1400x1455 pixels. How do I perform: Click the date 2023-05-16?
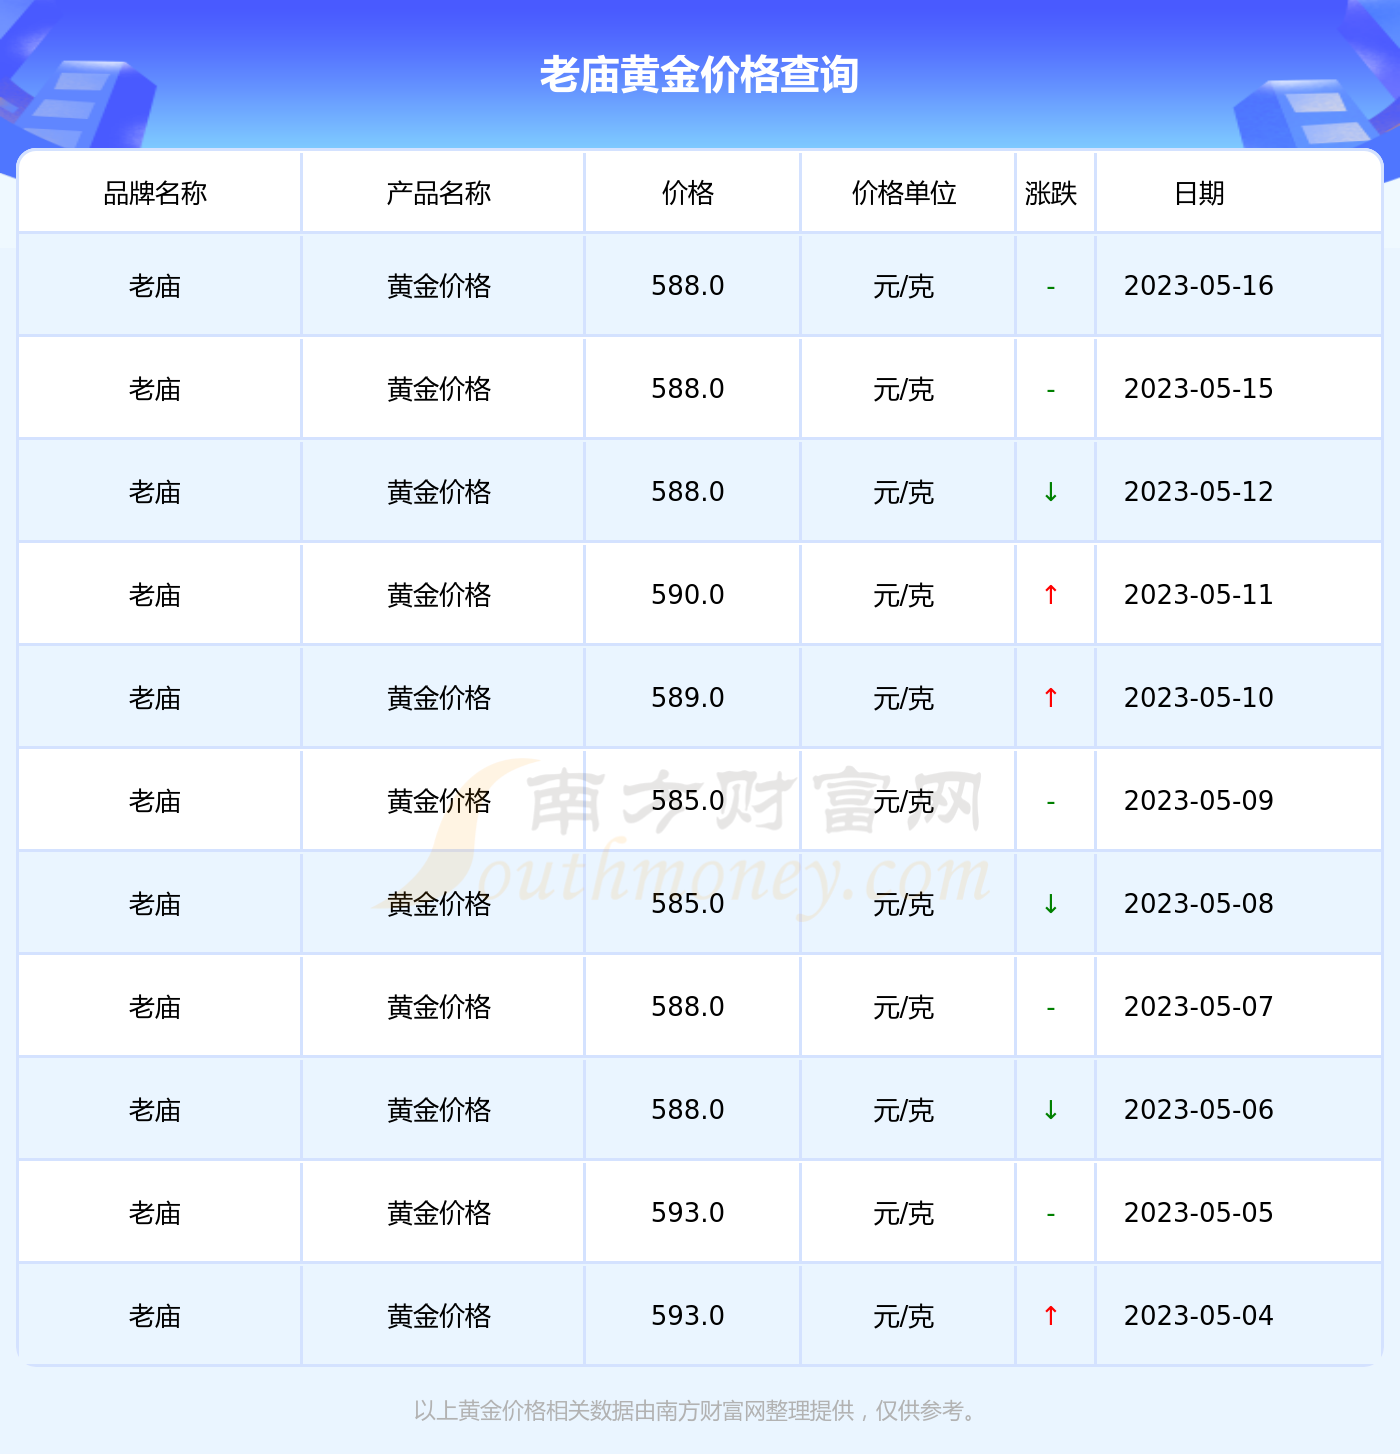tap(1199, 286)
